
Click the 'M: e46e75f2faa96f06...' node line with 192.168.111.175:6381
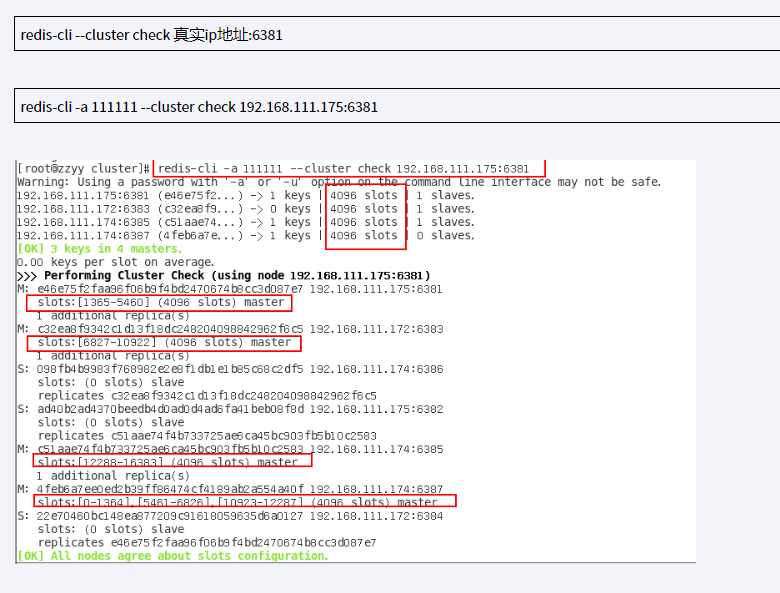(230, 289)
